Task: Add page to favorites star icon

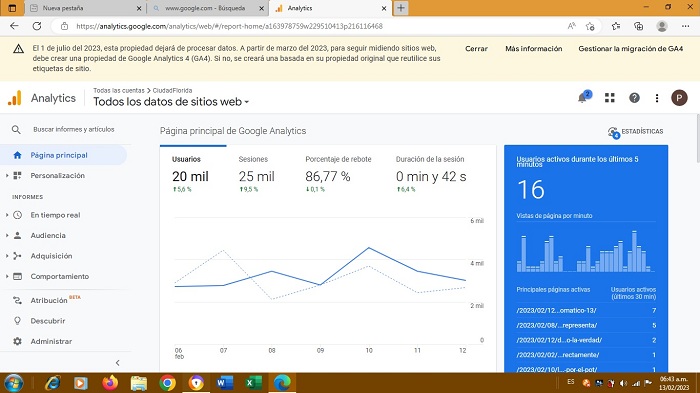Action: 590,26
